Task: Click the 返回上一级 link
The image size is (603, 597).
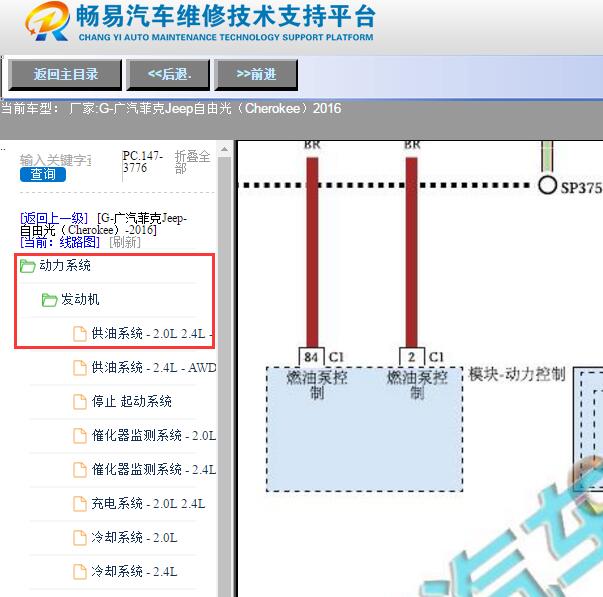Action: 54,218
